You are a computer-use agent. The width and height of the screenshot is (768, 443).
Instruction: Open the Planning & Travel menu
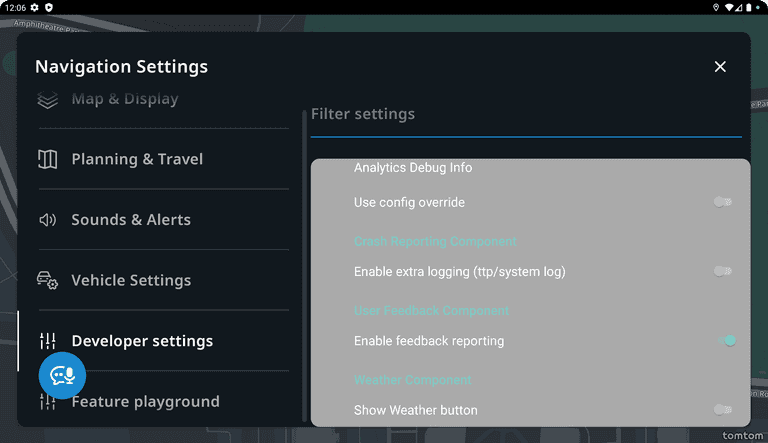[x=137, y=159]
